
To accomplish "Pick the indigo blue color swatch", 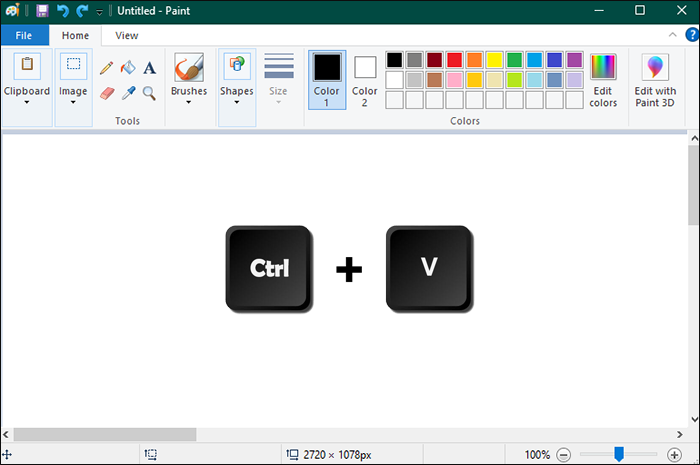I will click(554, 60).
